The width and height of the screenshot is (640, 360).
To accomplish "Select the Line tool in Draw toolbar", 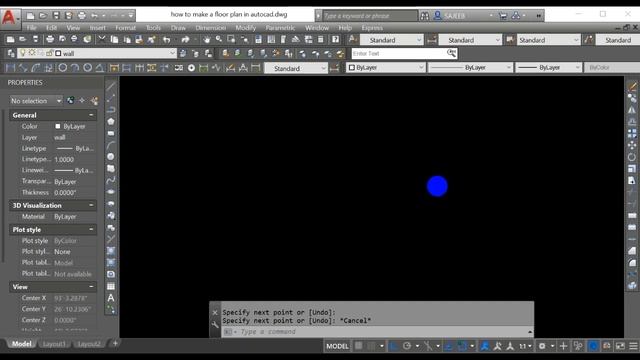I will pos(111,86).
